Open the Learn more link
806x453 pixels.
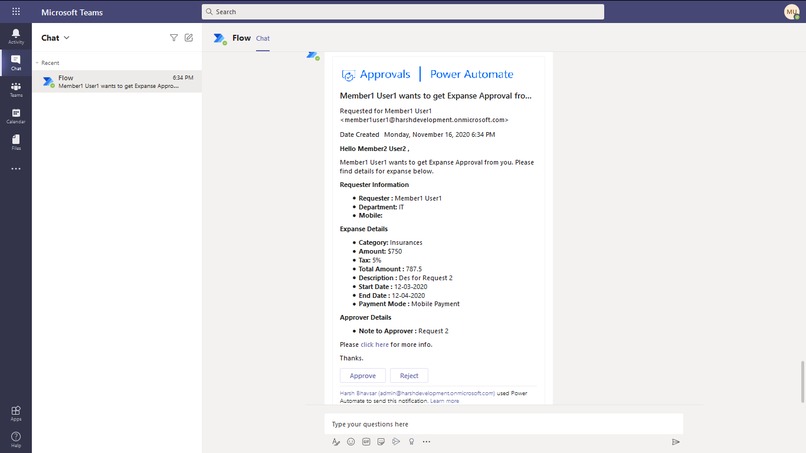pyautogui.click(x=445, y=401)
